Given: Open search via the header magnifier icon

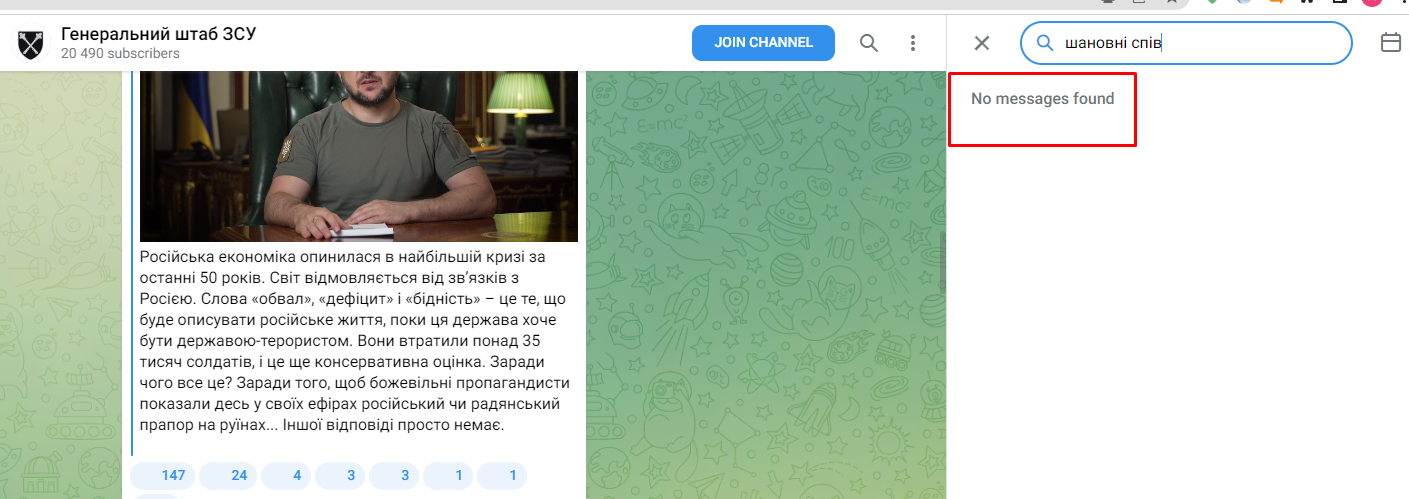Looking at the screenshot, I should point(869,43).
